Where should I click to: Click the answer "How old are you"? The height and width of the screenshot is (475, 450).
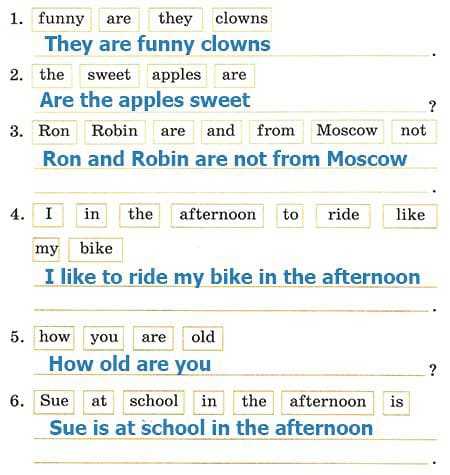(x=130, y=364)
